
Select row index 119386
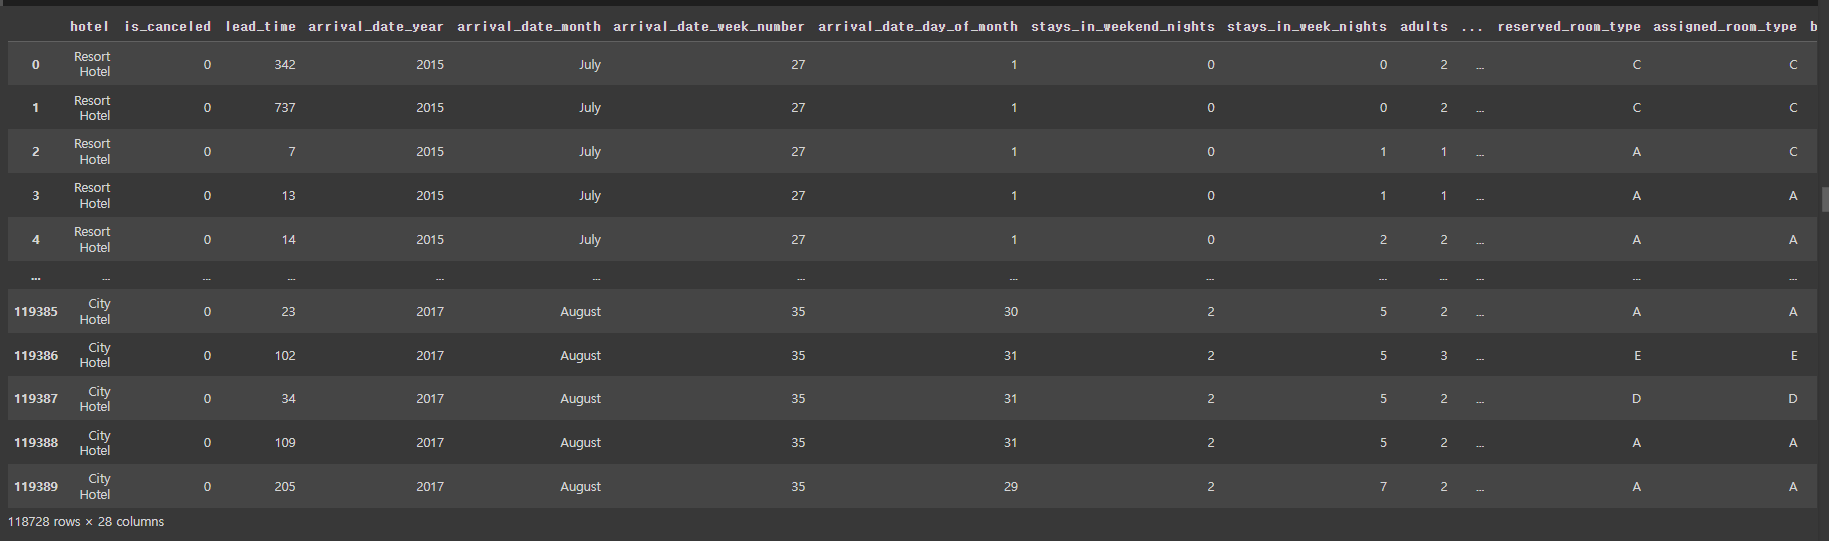pyautogui.click(x=36, y=356)
